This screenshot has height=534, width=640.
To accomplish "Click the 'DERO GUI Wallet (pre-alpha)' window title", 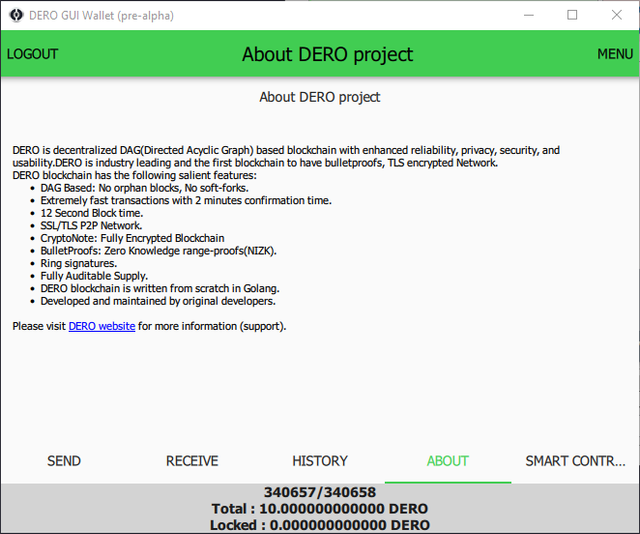I will coord(101,16).
